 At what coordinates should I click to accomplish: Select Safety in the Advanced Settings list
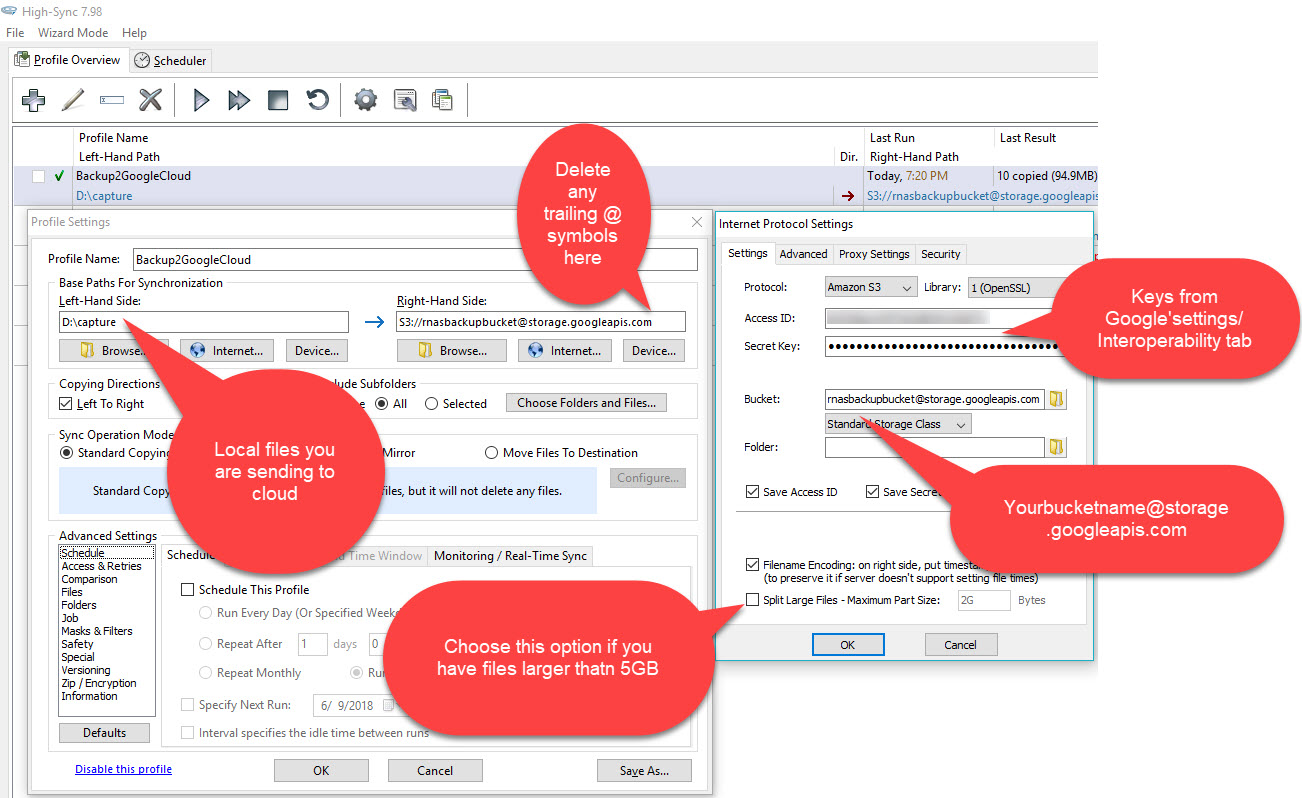tap(77, 644)
